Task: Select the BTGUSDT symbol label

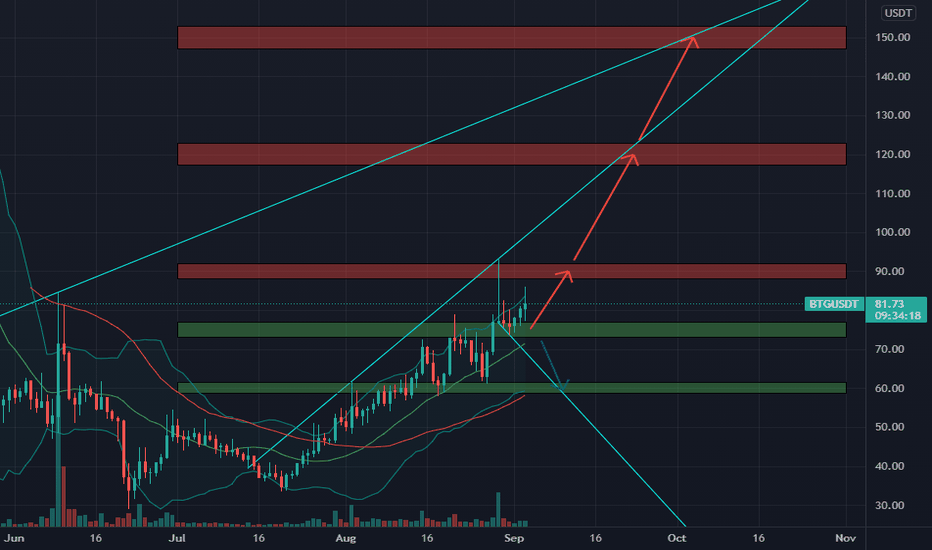Action: (834, 304)
